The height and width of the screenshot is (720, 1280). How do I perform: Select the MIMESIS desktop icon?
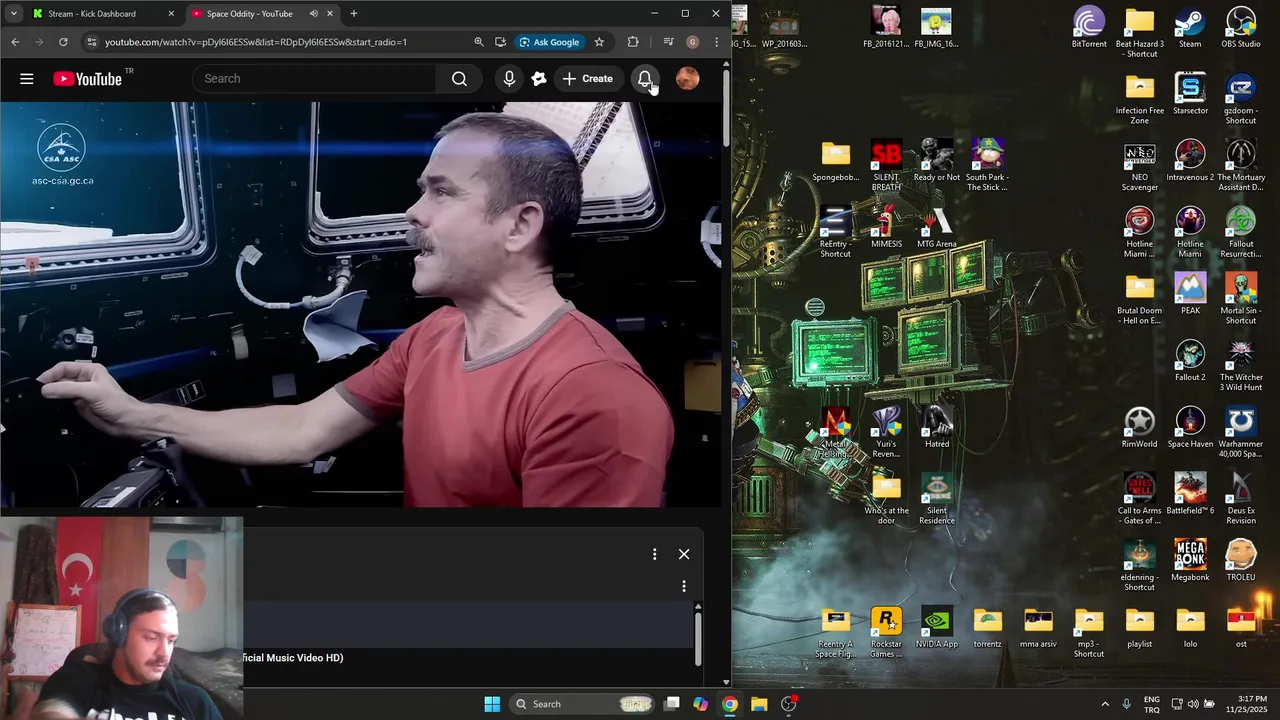click(886, 228)
